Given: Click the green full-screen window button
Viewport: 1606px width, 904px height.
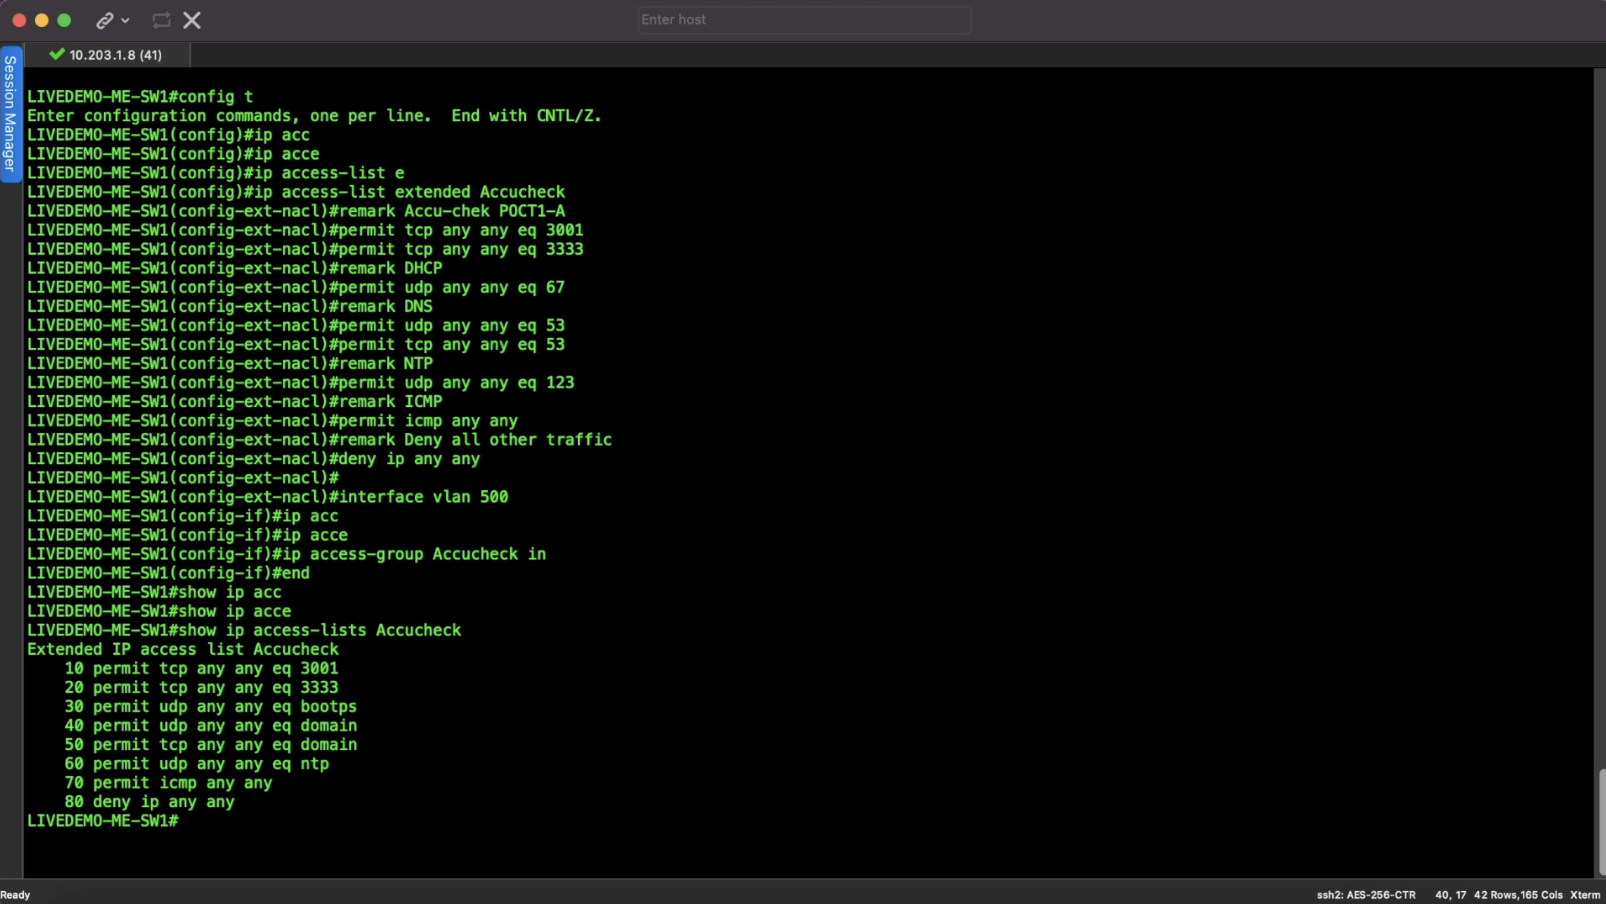Looking at the screenshot, I should tap(64, 20).
